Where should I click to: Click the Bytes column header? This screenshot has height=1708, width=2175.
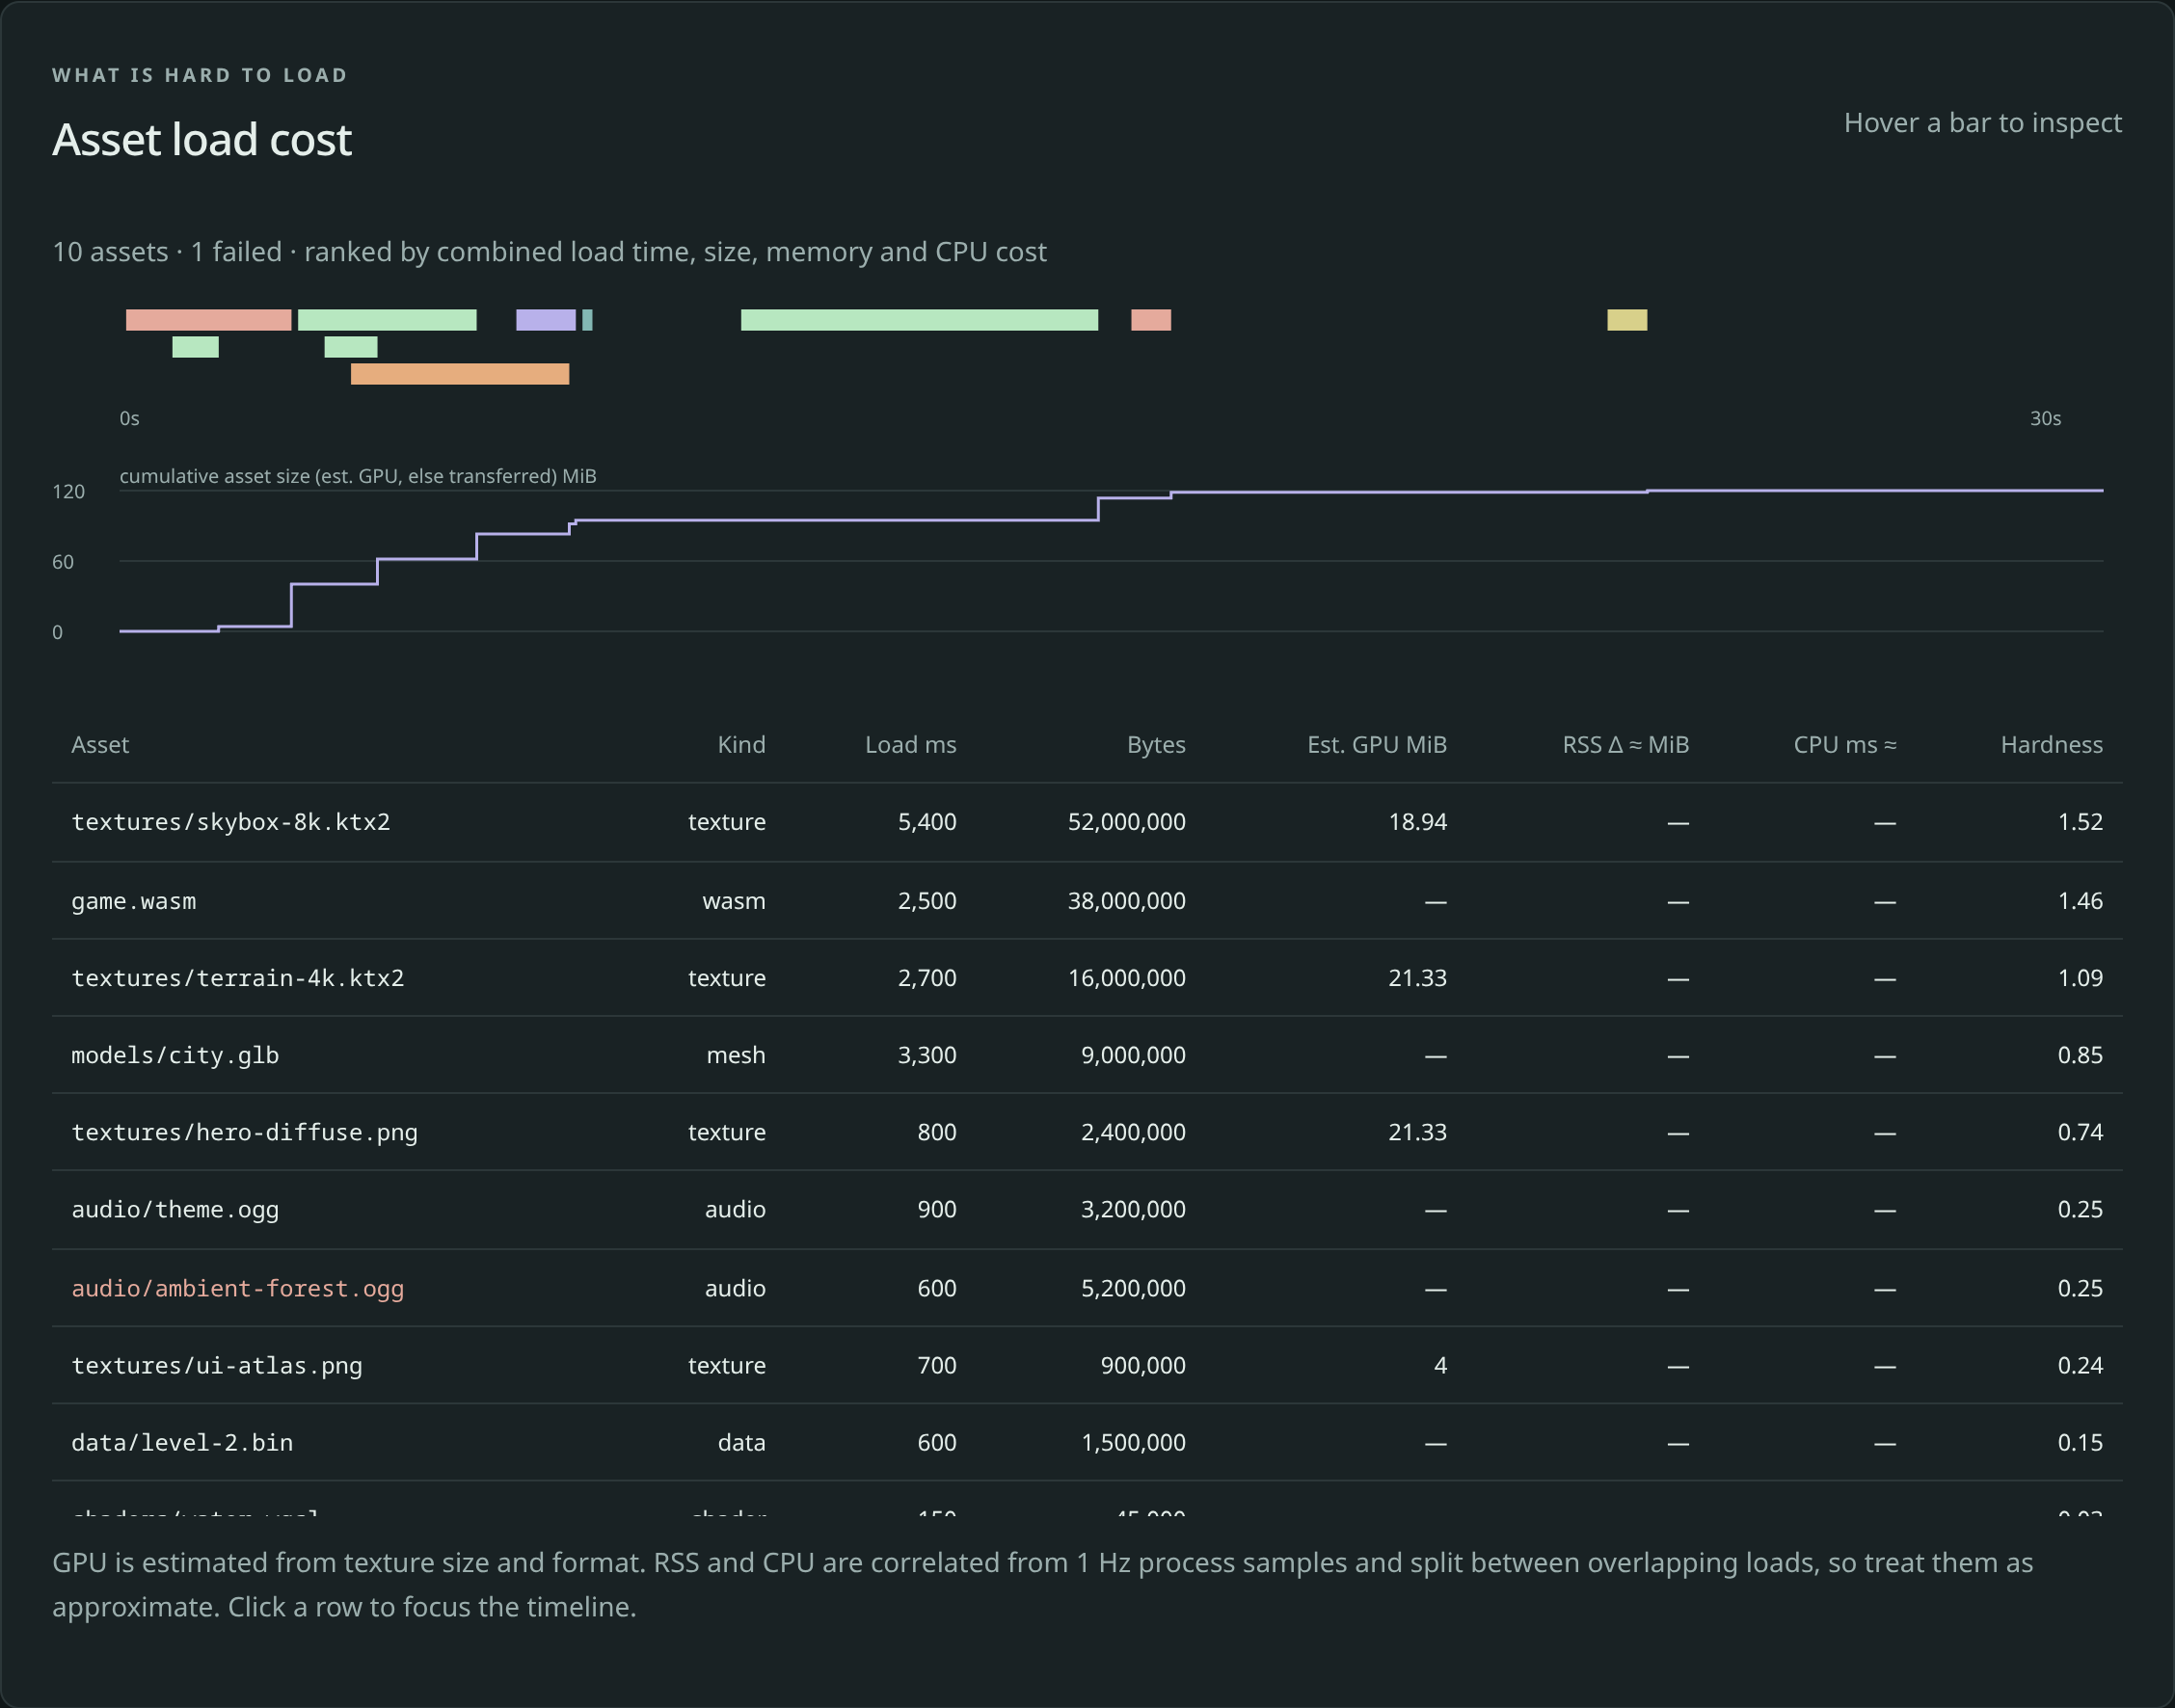tap(1156, 745)
